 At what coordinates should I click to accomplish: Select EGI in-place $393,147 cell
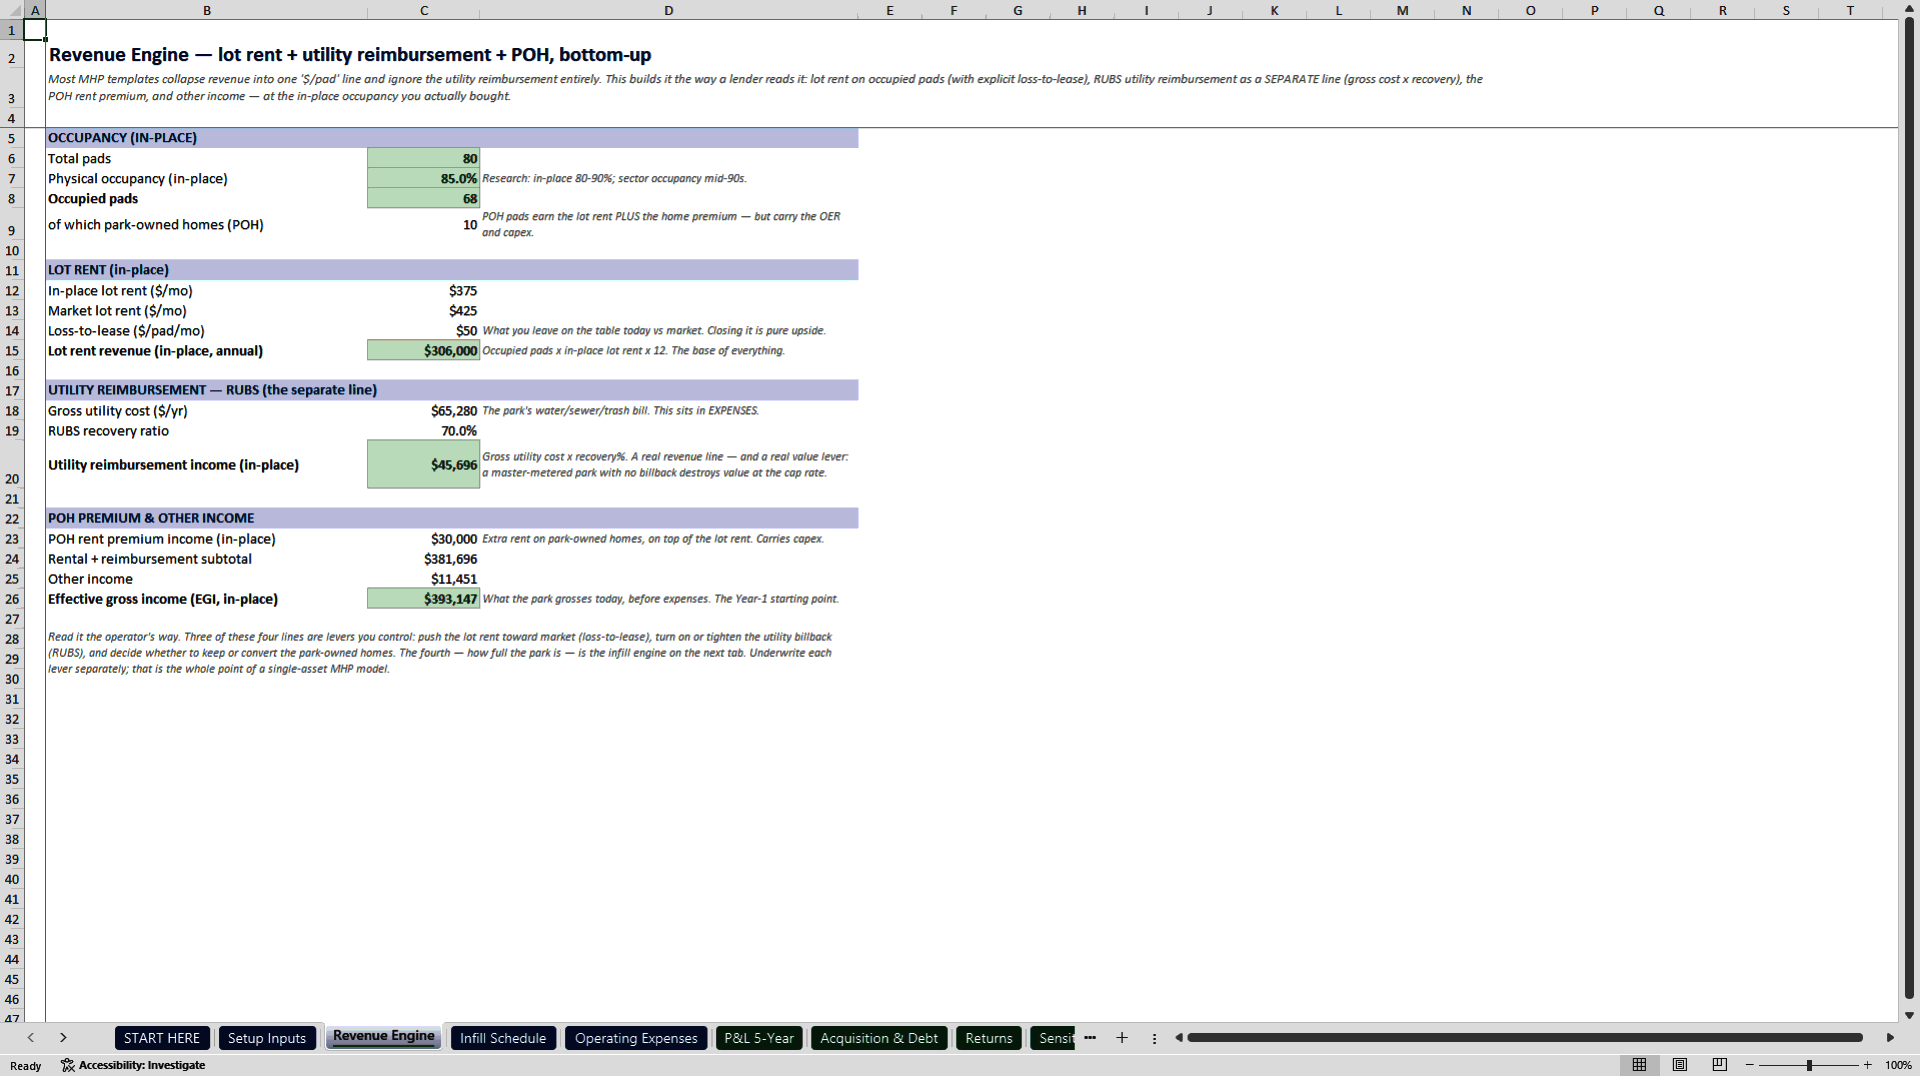click(x=424, y=599)
